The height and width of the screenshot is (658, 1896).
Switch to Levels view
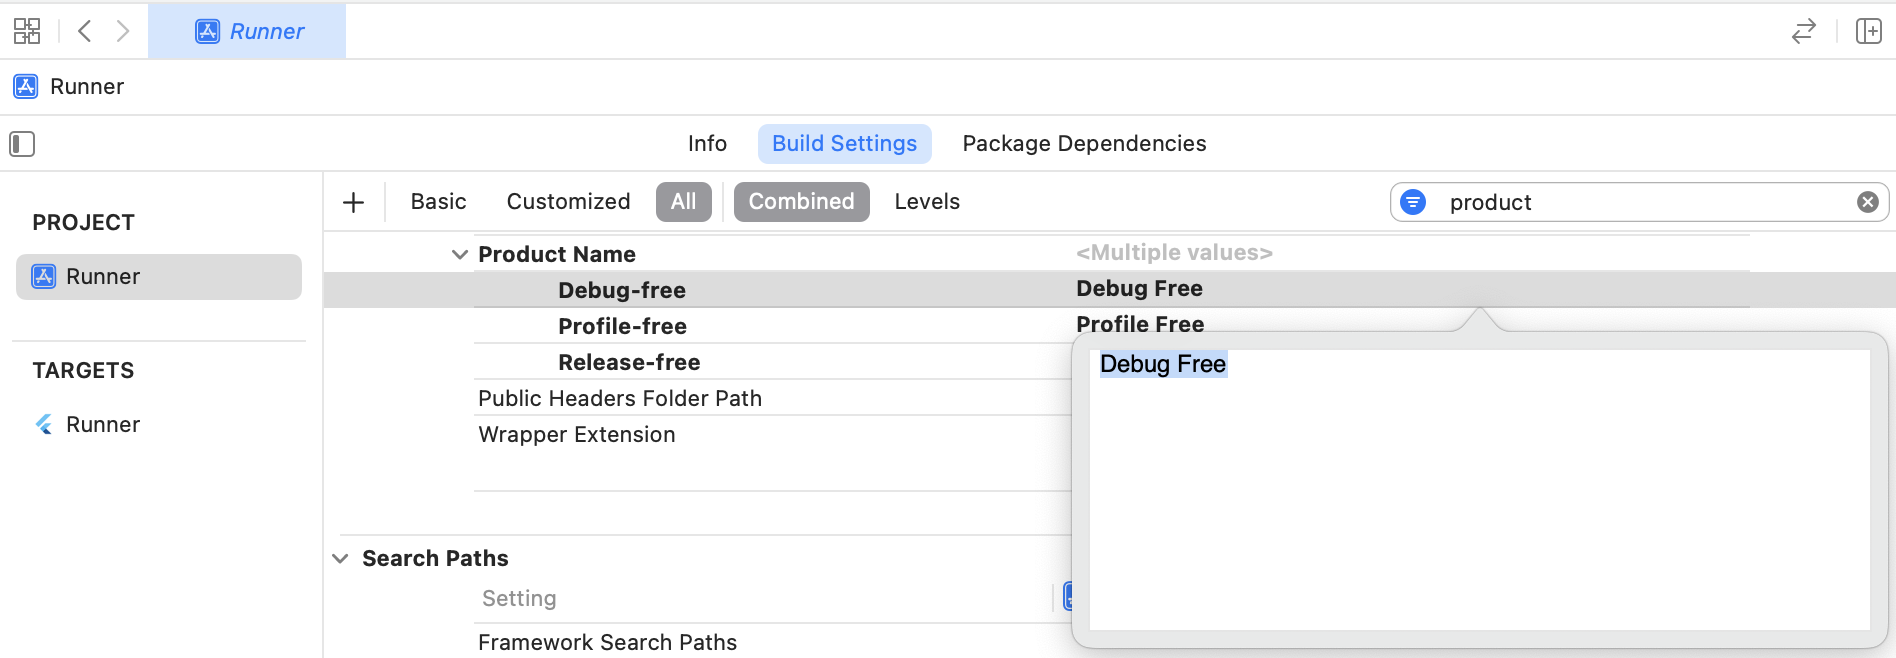pyautogui.click(x=927, y=202)
